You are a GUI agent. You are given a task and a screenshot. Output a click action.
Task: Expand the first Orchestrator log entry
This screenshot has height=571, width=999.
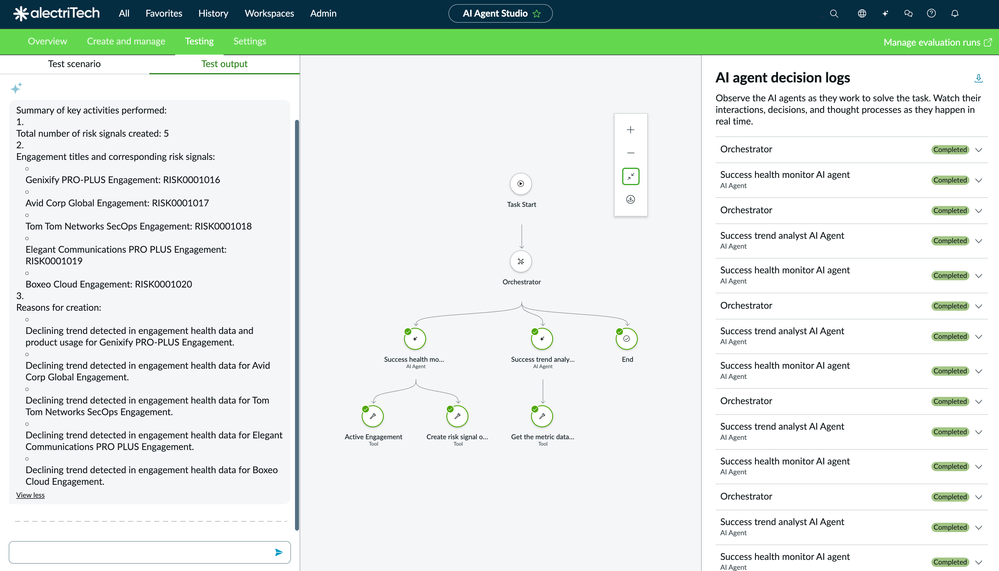pyautogui.click(x=979, y=150)
